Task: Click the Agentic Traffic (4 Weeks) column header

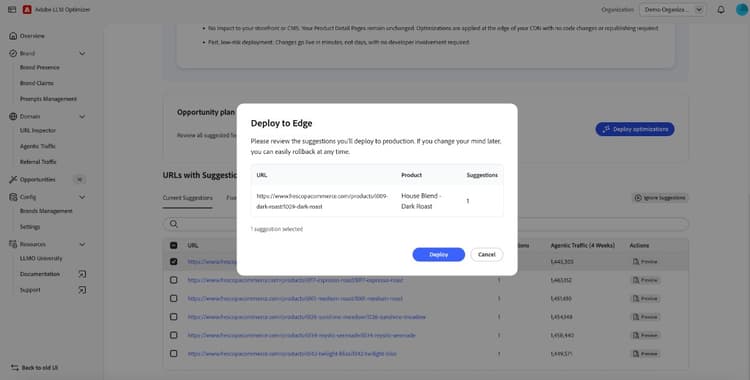Action: click(583, 245)
